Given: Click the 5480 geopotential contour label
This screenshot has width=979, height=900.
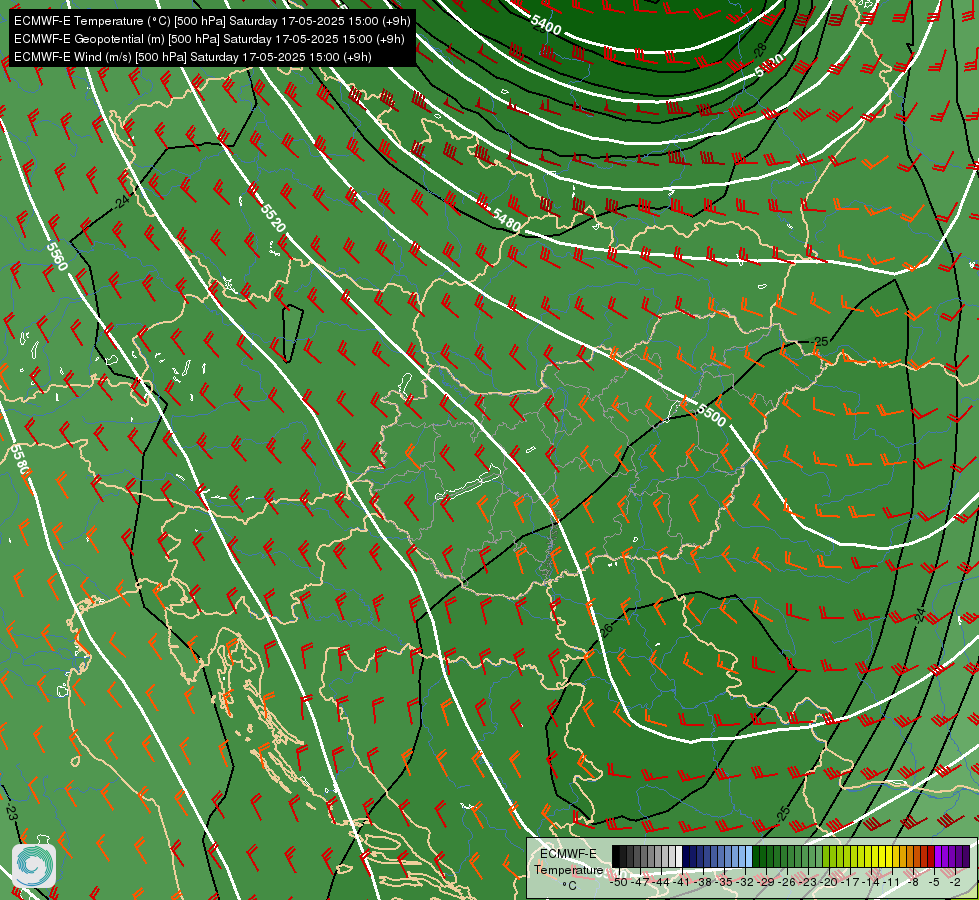Looking at the screenshot, I should click(x=506, y=219).
